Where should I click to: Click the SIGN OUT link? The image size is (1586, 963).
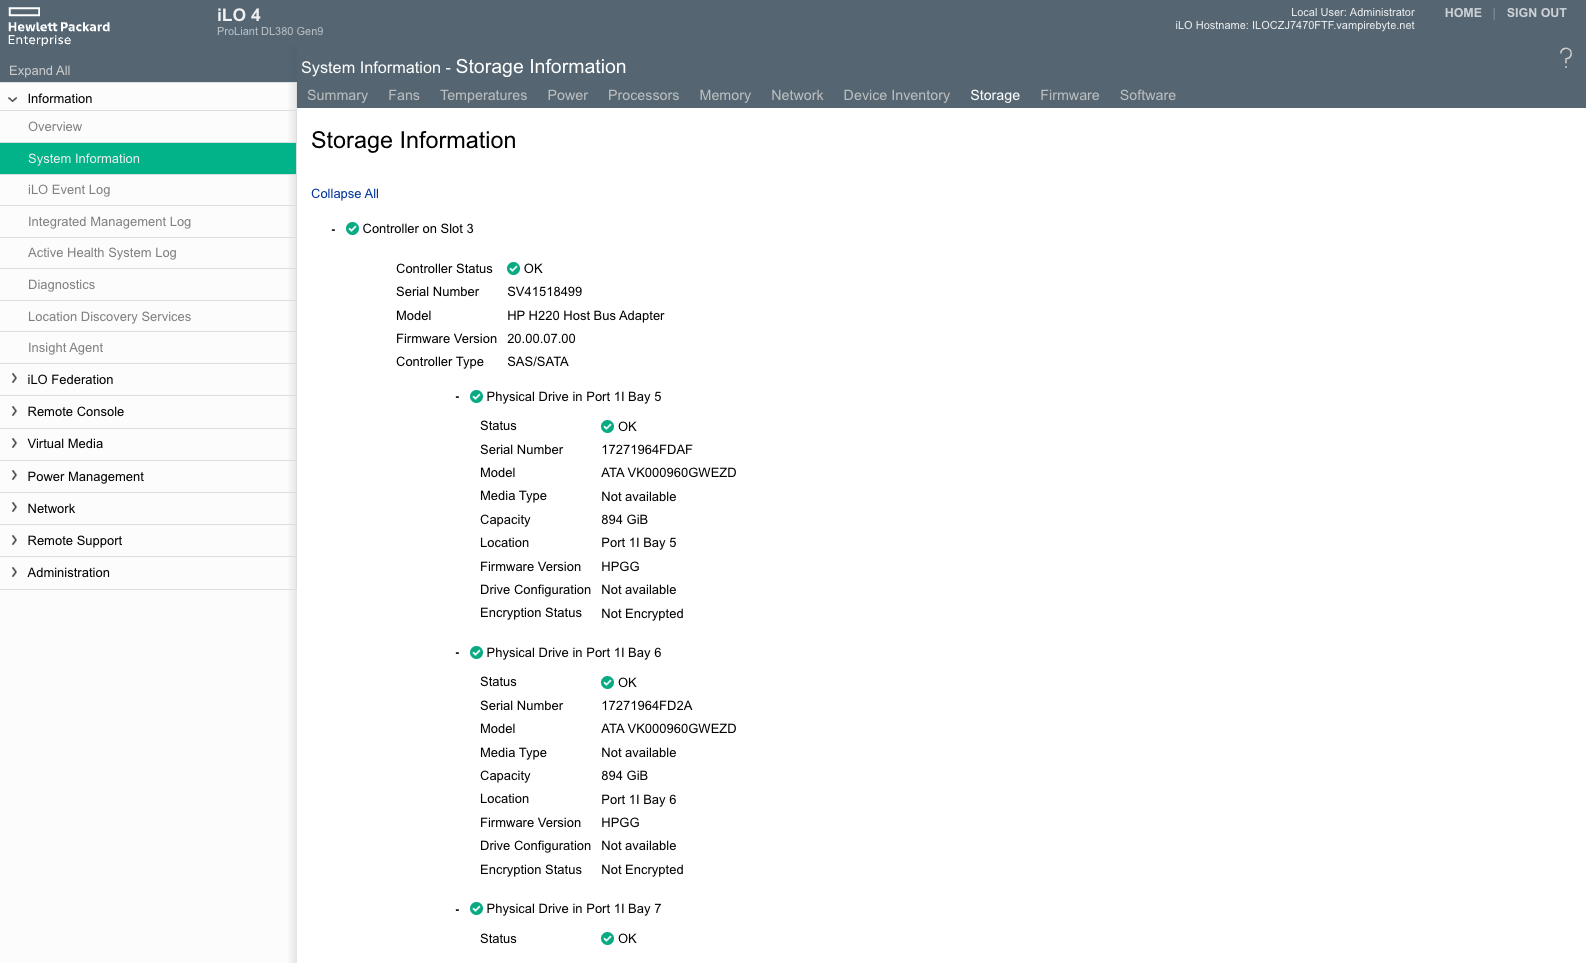point(1536,13)
